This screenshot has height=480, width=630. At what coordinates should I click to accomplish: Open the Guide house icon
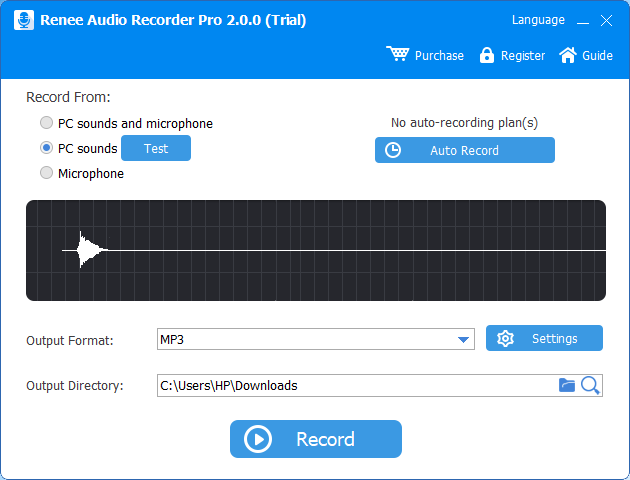pyautogui.click(x=568, y=55)
